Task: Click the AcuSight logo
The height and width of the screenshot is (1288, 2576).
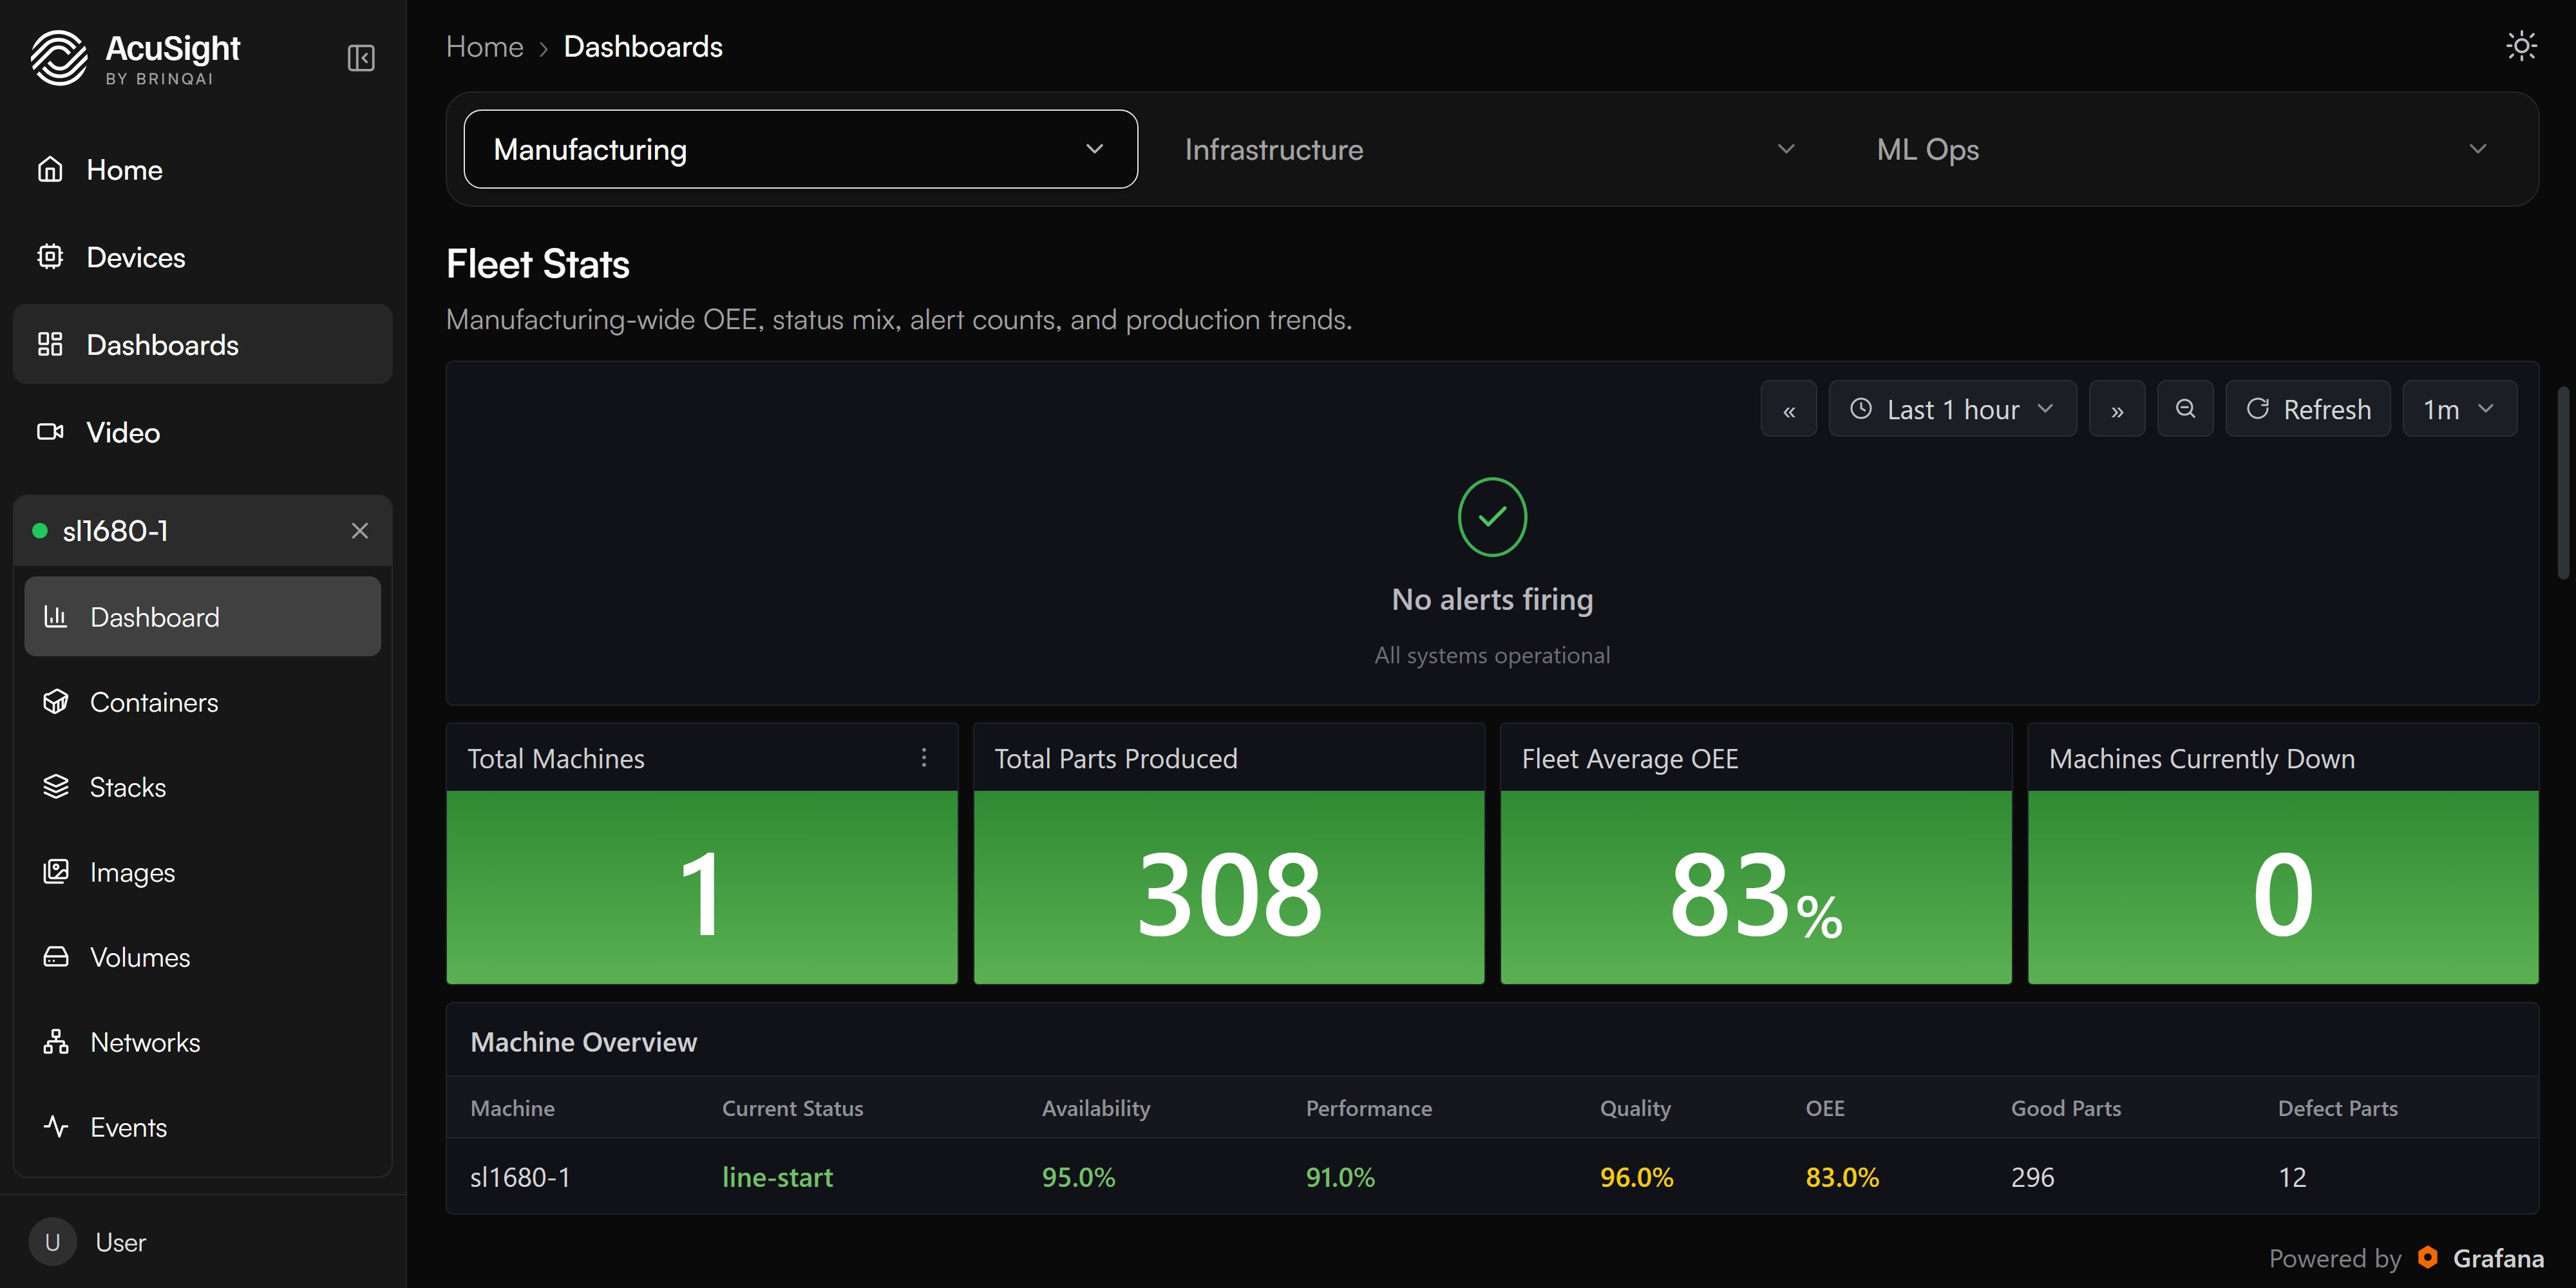Action: pyautogui.click(x=136, y=58)
